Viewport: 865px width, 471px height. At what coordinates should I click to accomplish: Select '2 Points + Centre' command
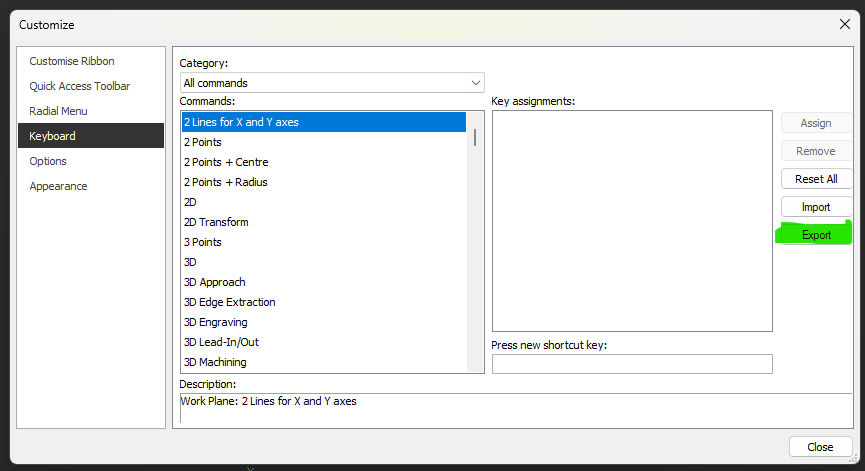(x=226, y=162)
